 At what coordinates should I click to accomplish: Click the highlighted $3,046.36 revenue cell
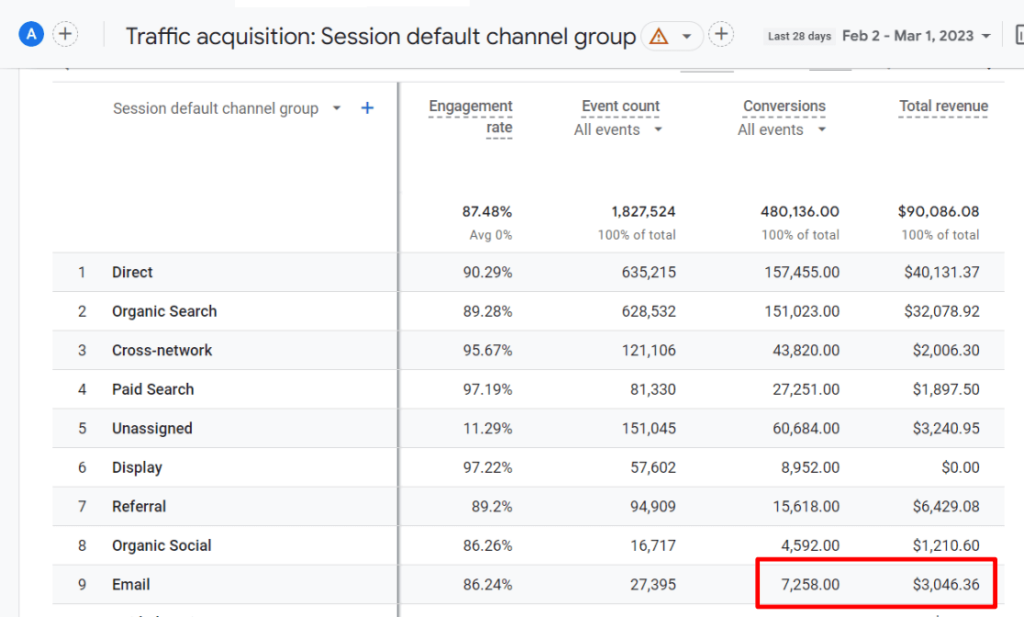point(947,584)
